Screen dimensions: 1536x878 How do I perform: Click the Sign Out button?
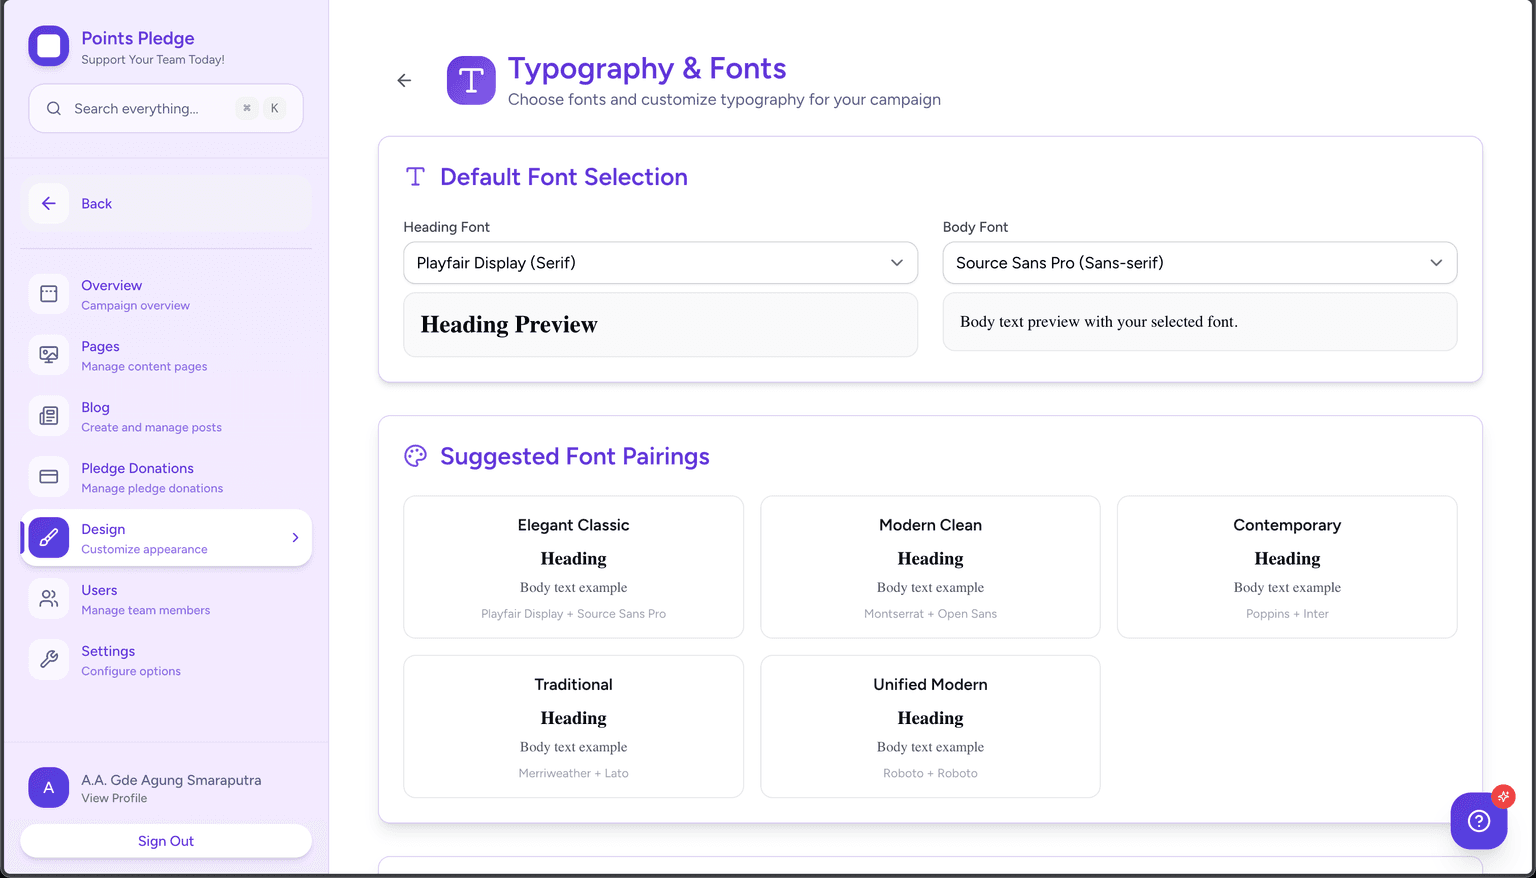click(166, 841)
